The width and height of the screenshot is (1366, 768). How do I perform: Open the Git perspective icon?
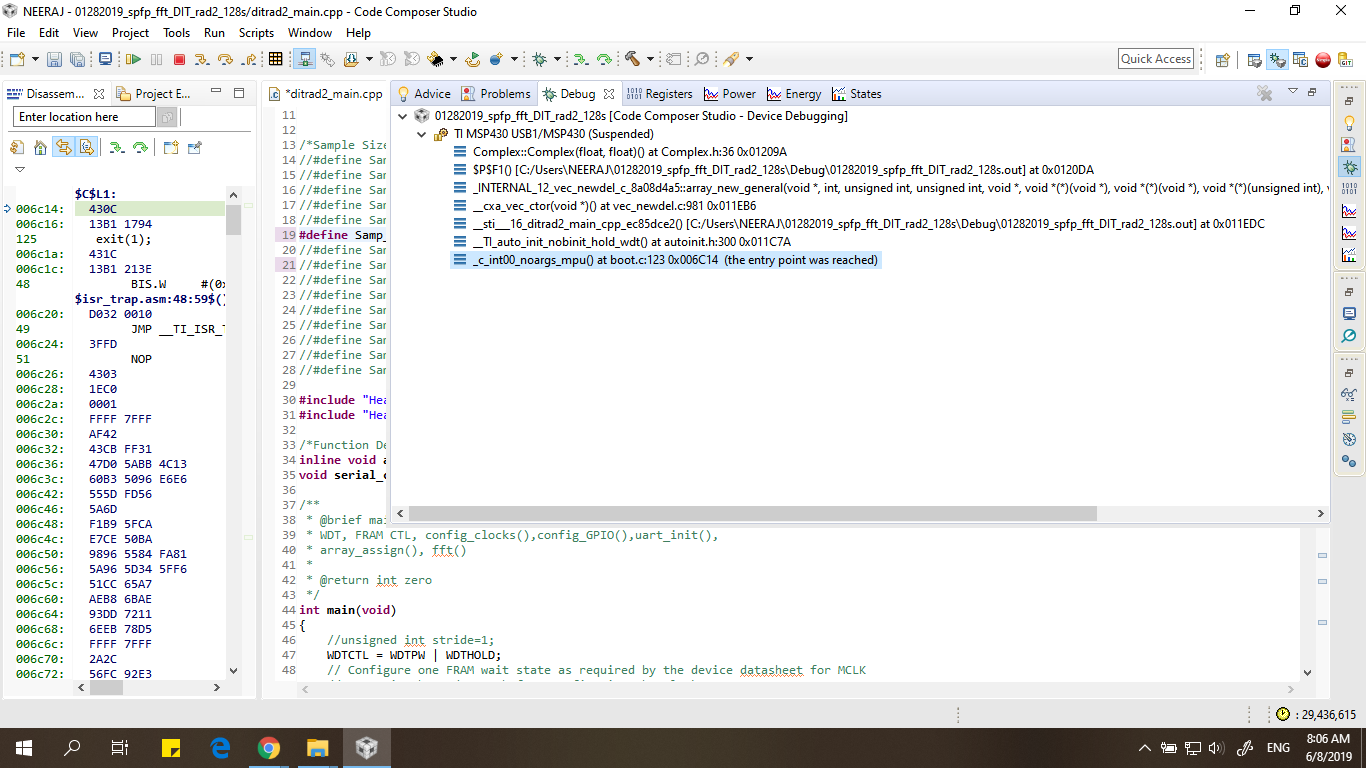pos(1345,60)
